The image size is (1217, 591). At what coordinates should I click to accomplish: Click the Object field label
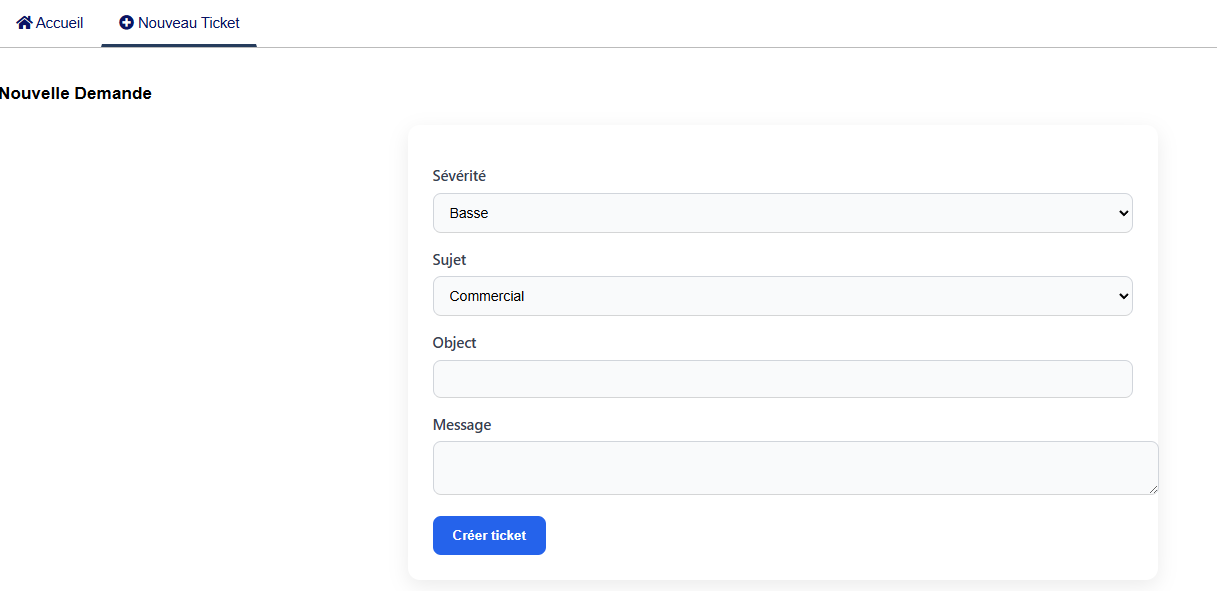pos(454,343)
